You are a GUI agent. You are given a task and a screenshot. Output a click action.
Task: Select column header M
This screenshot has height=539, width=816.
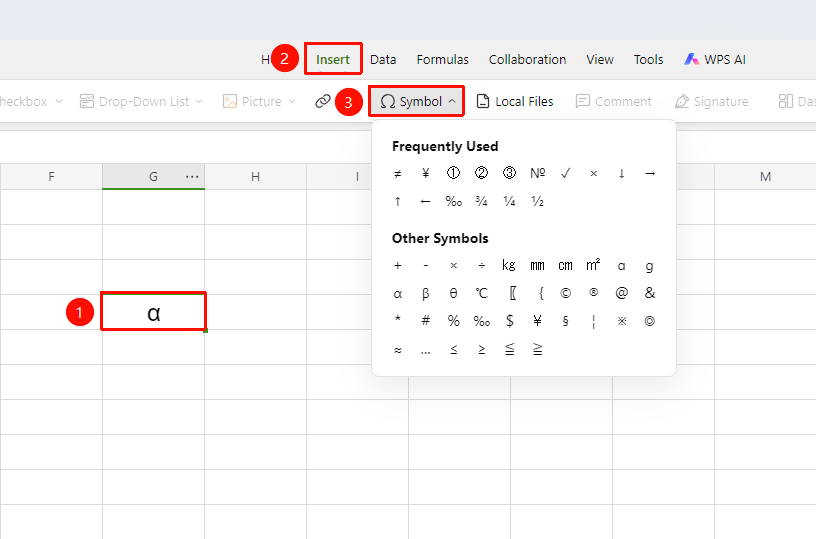(765, 177)
